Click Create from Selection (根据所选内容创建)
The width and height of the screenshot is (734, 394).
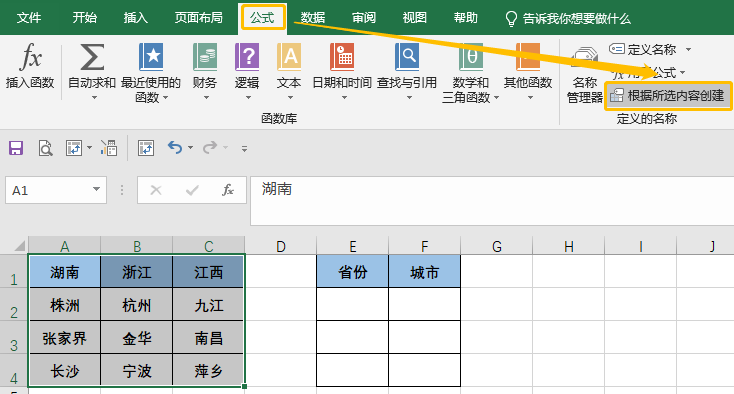tap(668, 96)
